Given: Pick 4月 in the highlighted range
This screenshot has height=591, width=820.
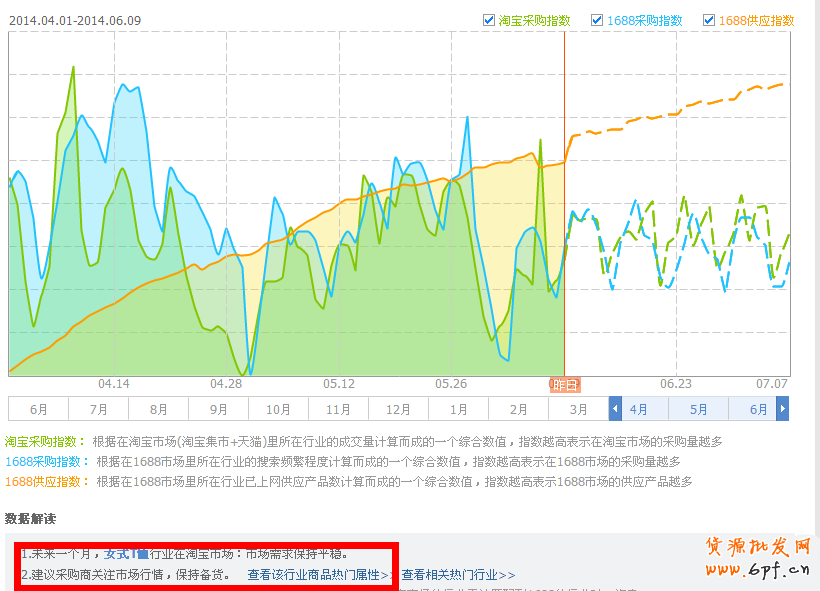Looking at the screenshot, I should coord(638,409).
